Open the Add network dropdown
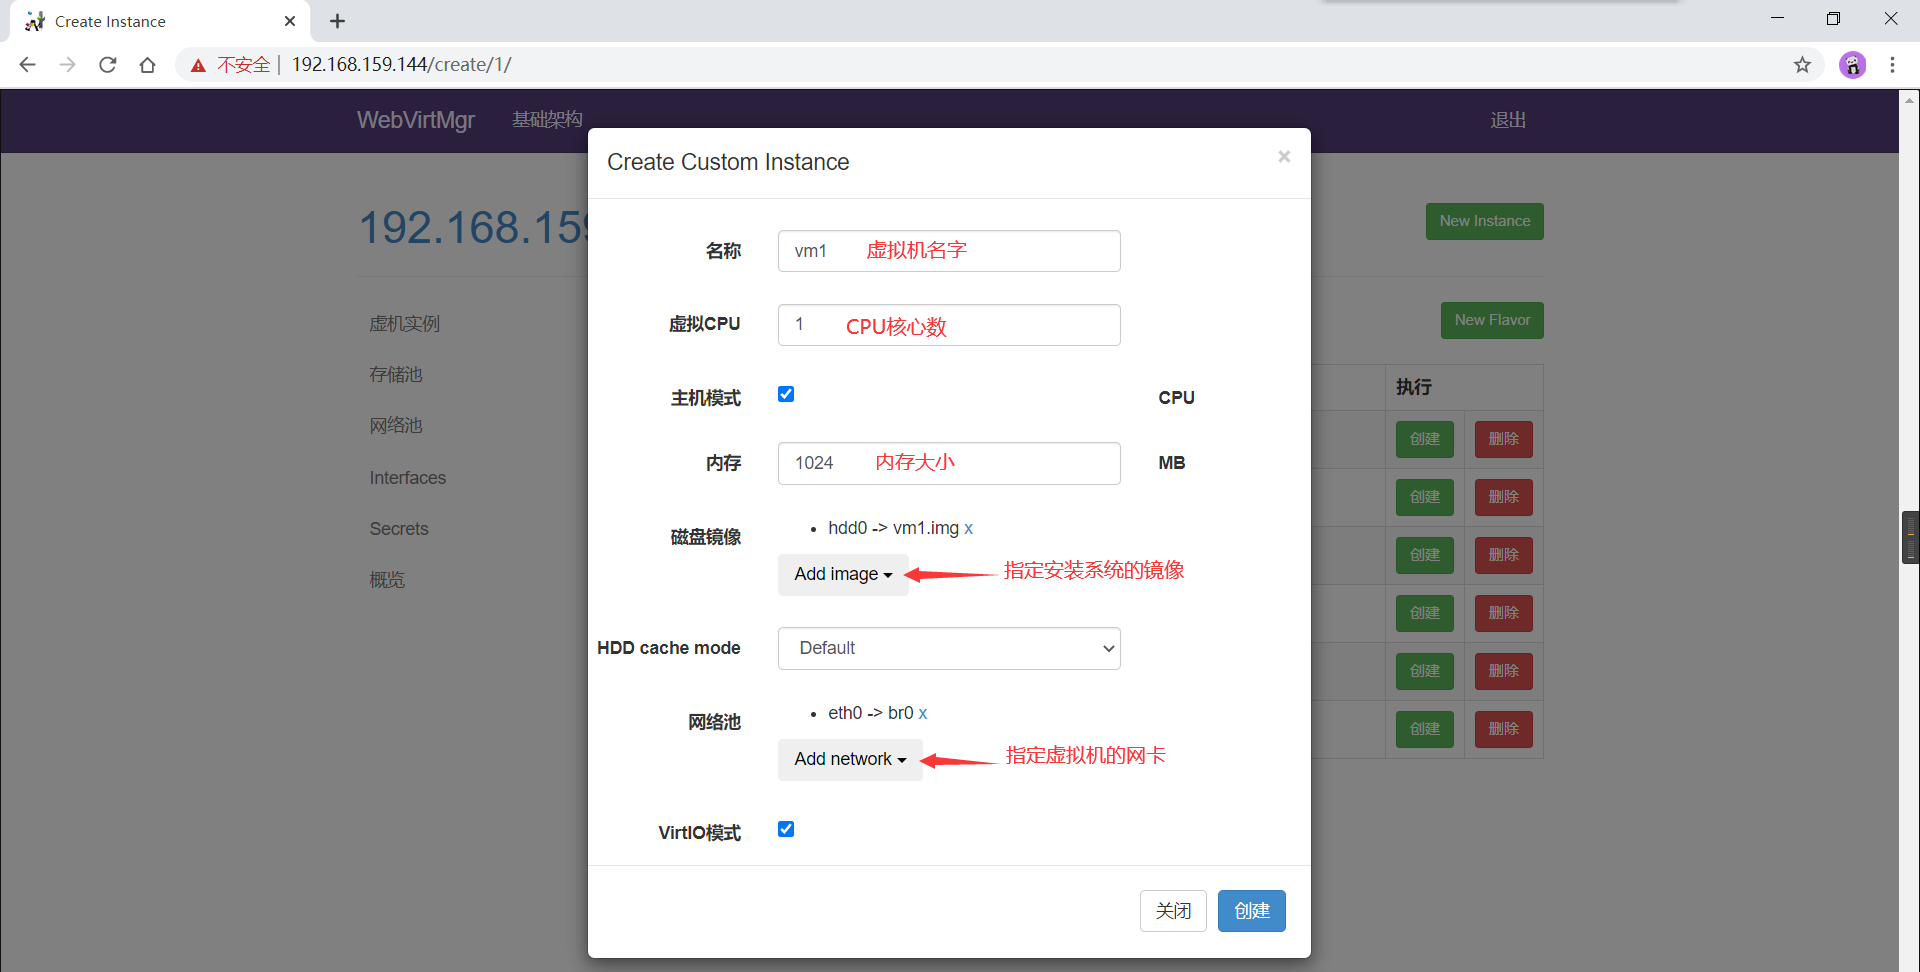The width and height of the screenshot is (1920, 972). [850, 759]
